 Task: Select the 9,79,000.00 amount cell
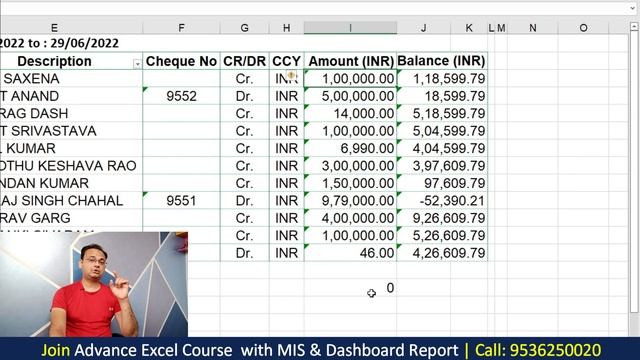(x=350, y=200)
